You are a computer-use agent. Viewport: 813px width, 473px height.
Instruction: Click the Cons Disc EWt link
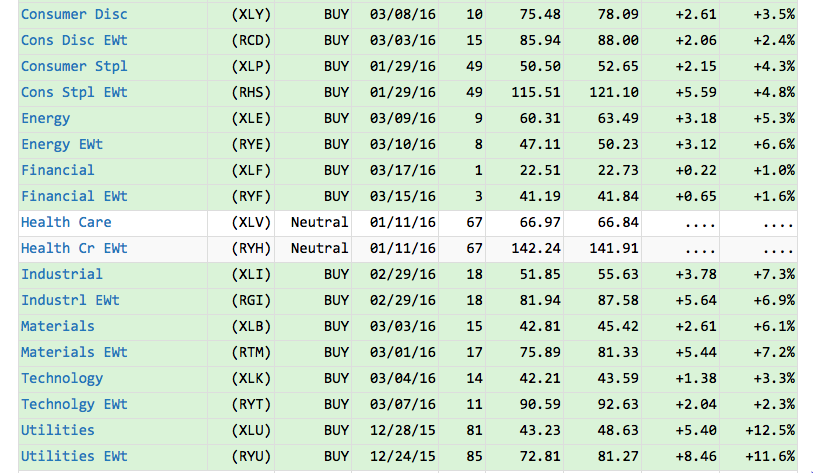(74, 40)
